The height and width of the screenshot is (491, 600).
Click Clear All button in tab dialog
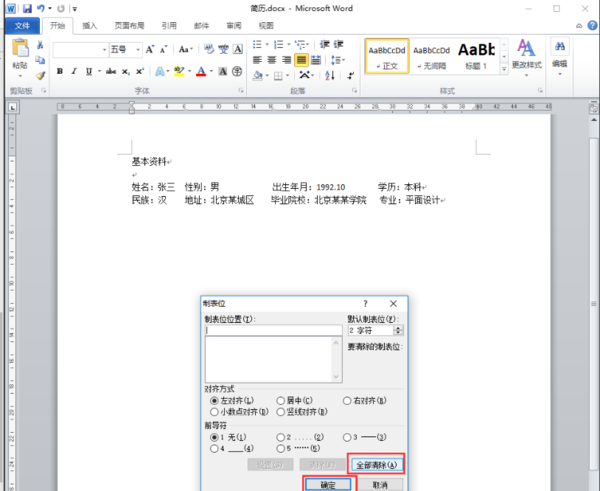click(376, 465)
